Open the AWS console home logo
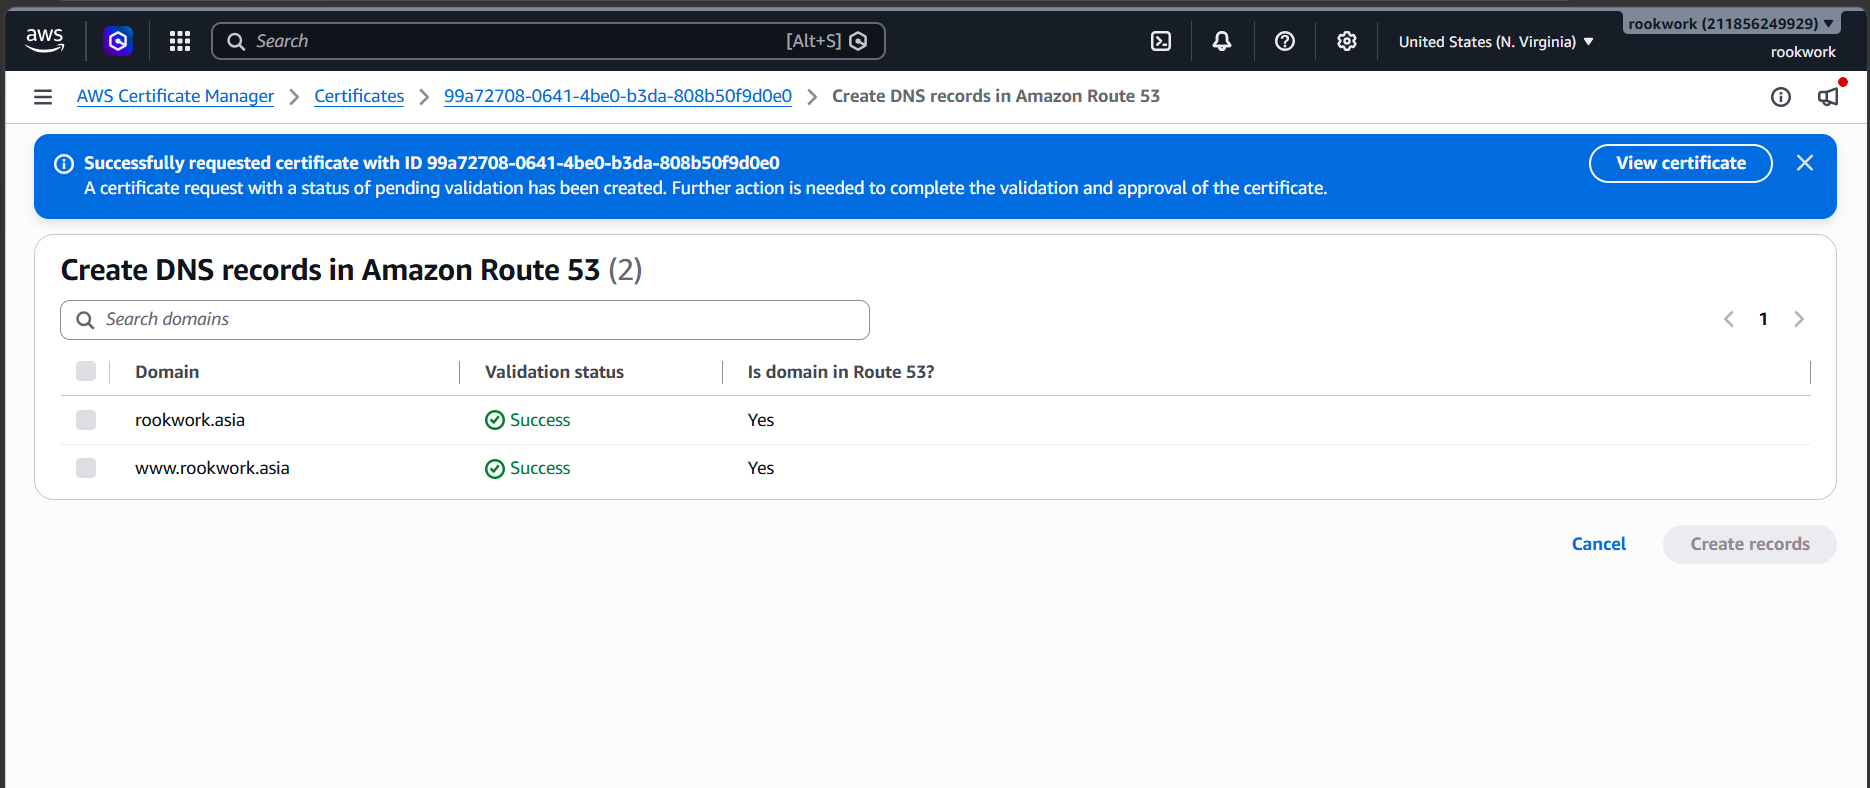 [45, 40]
